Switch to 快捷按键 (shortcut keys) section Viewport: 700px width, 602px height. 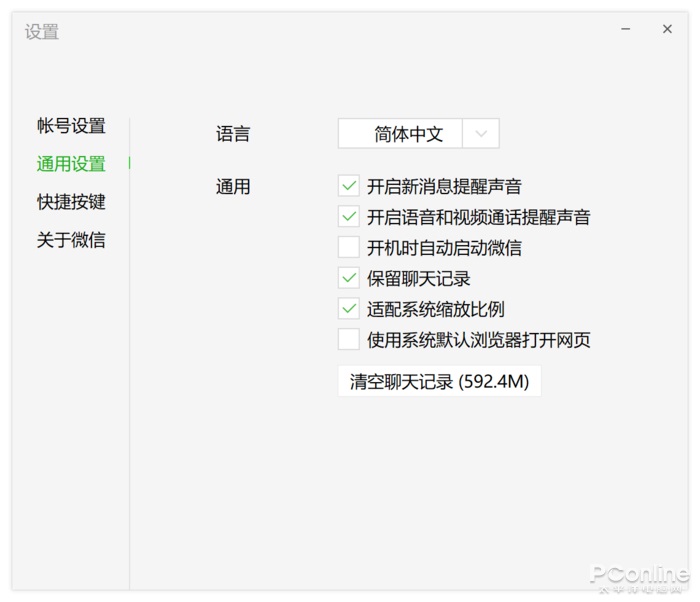pos(71,201)
